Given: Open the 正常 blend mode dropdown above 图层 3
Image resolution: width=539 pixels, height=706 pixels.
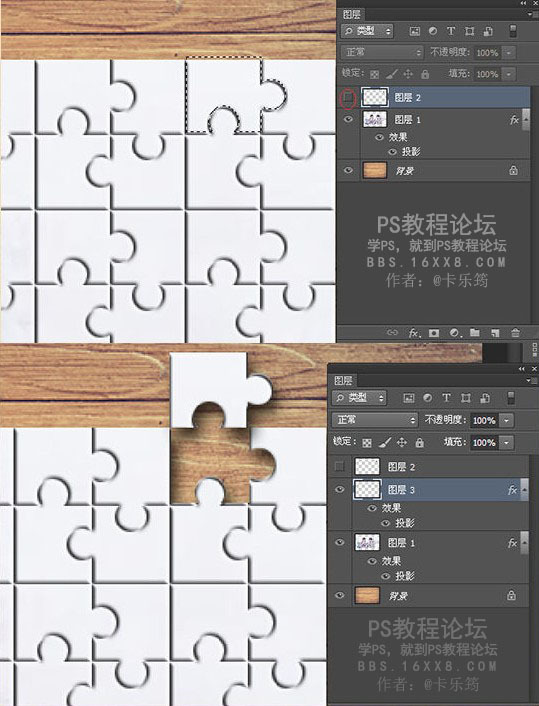Looking at the screenshot, I should pos(375,420).
